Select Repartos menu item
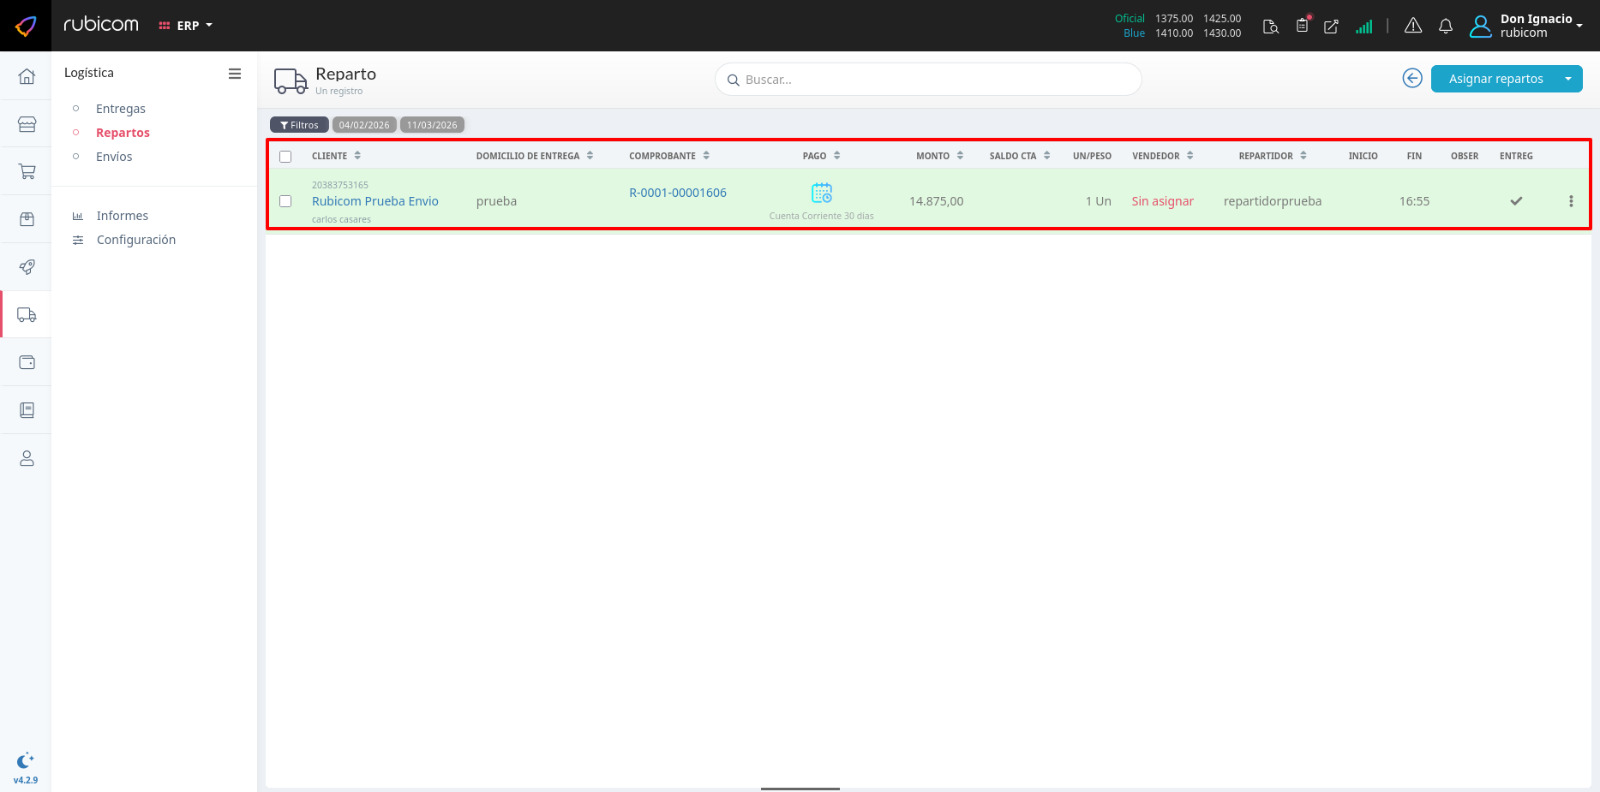This screenshot has width=1600, height=792. pos(123,133)
